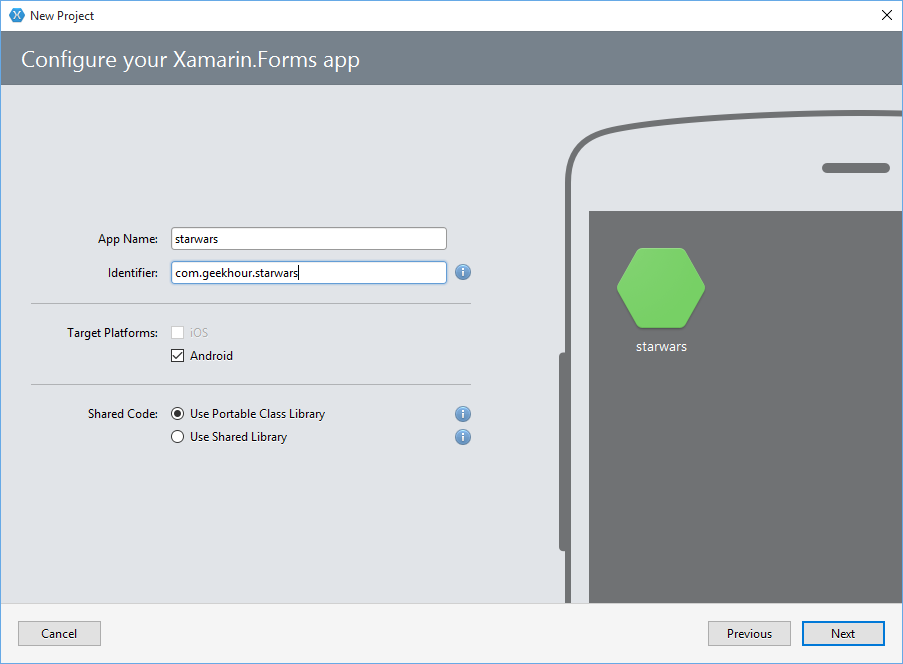The image size is (903, 664).
Task: Go back with the Previous button
Action: pyautogui.click(x=749, y=633)
